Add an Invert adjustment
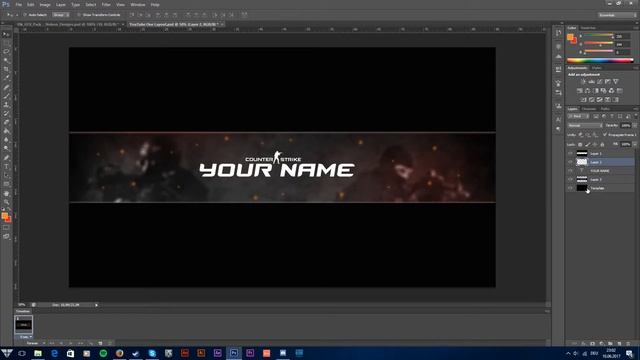 583,100
